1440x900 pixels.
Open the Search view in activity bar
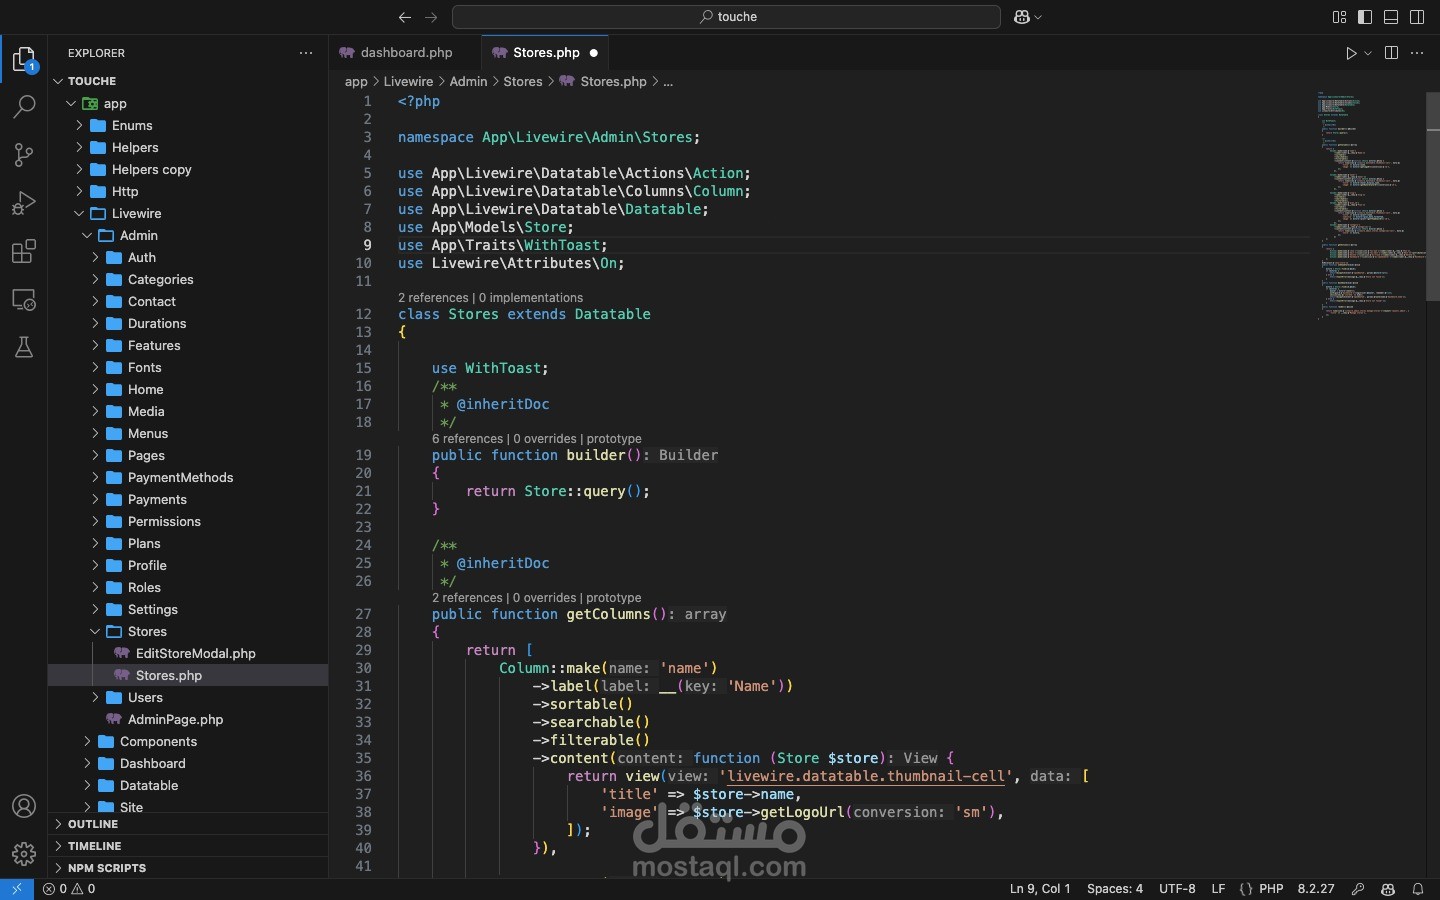click(x=24, y=107)
